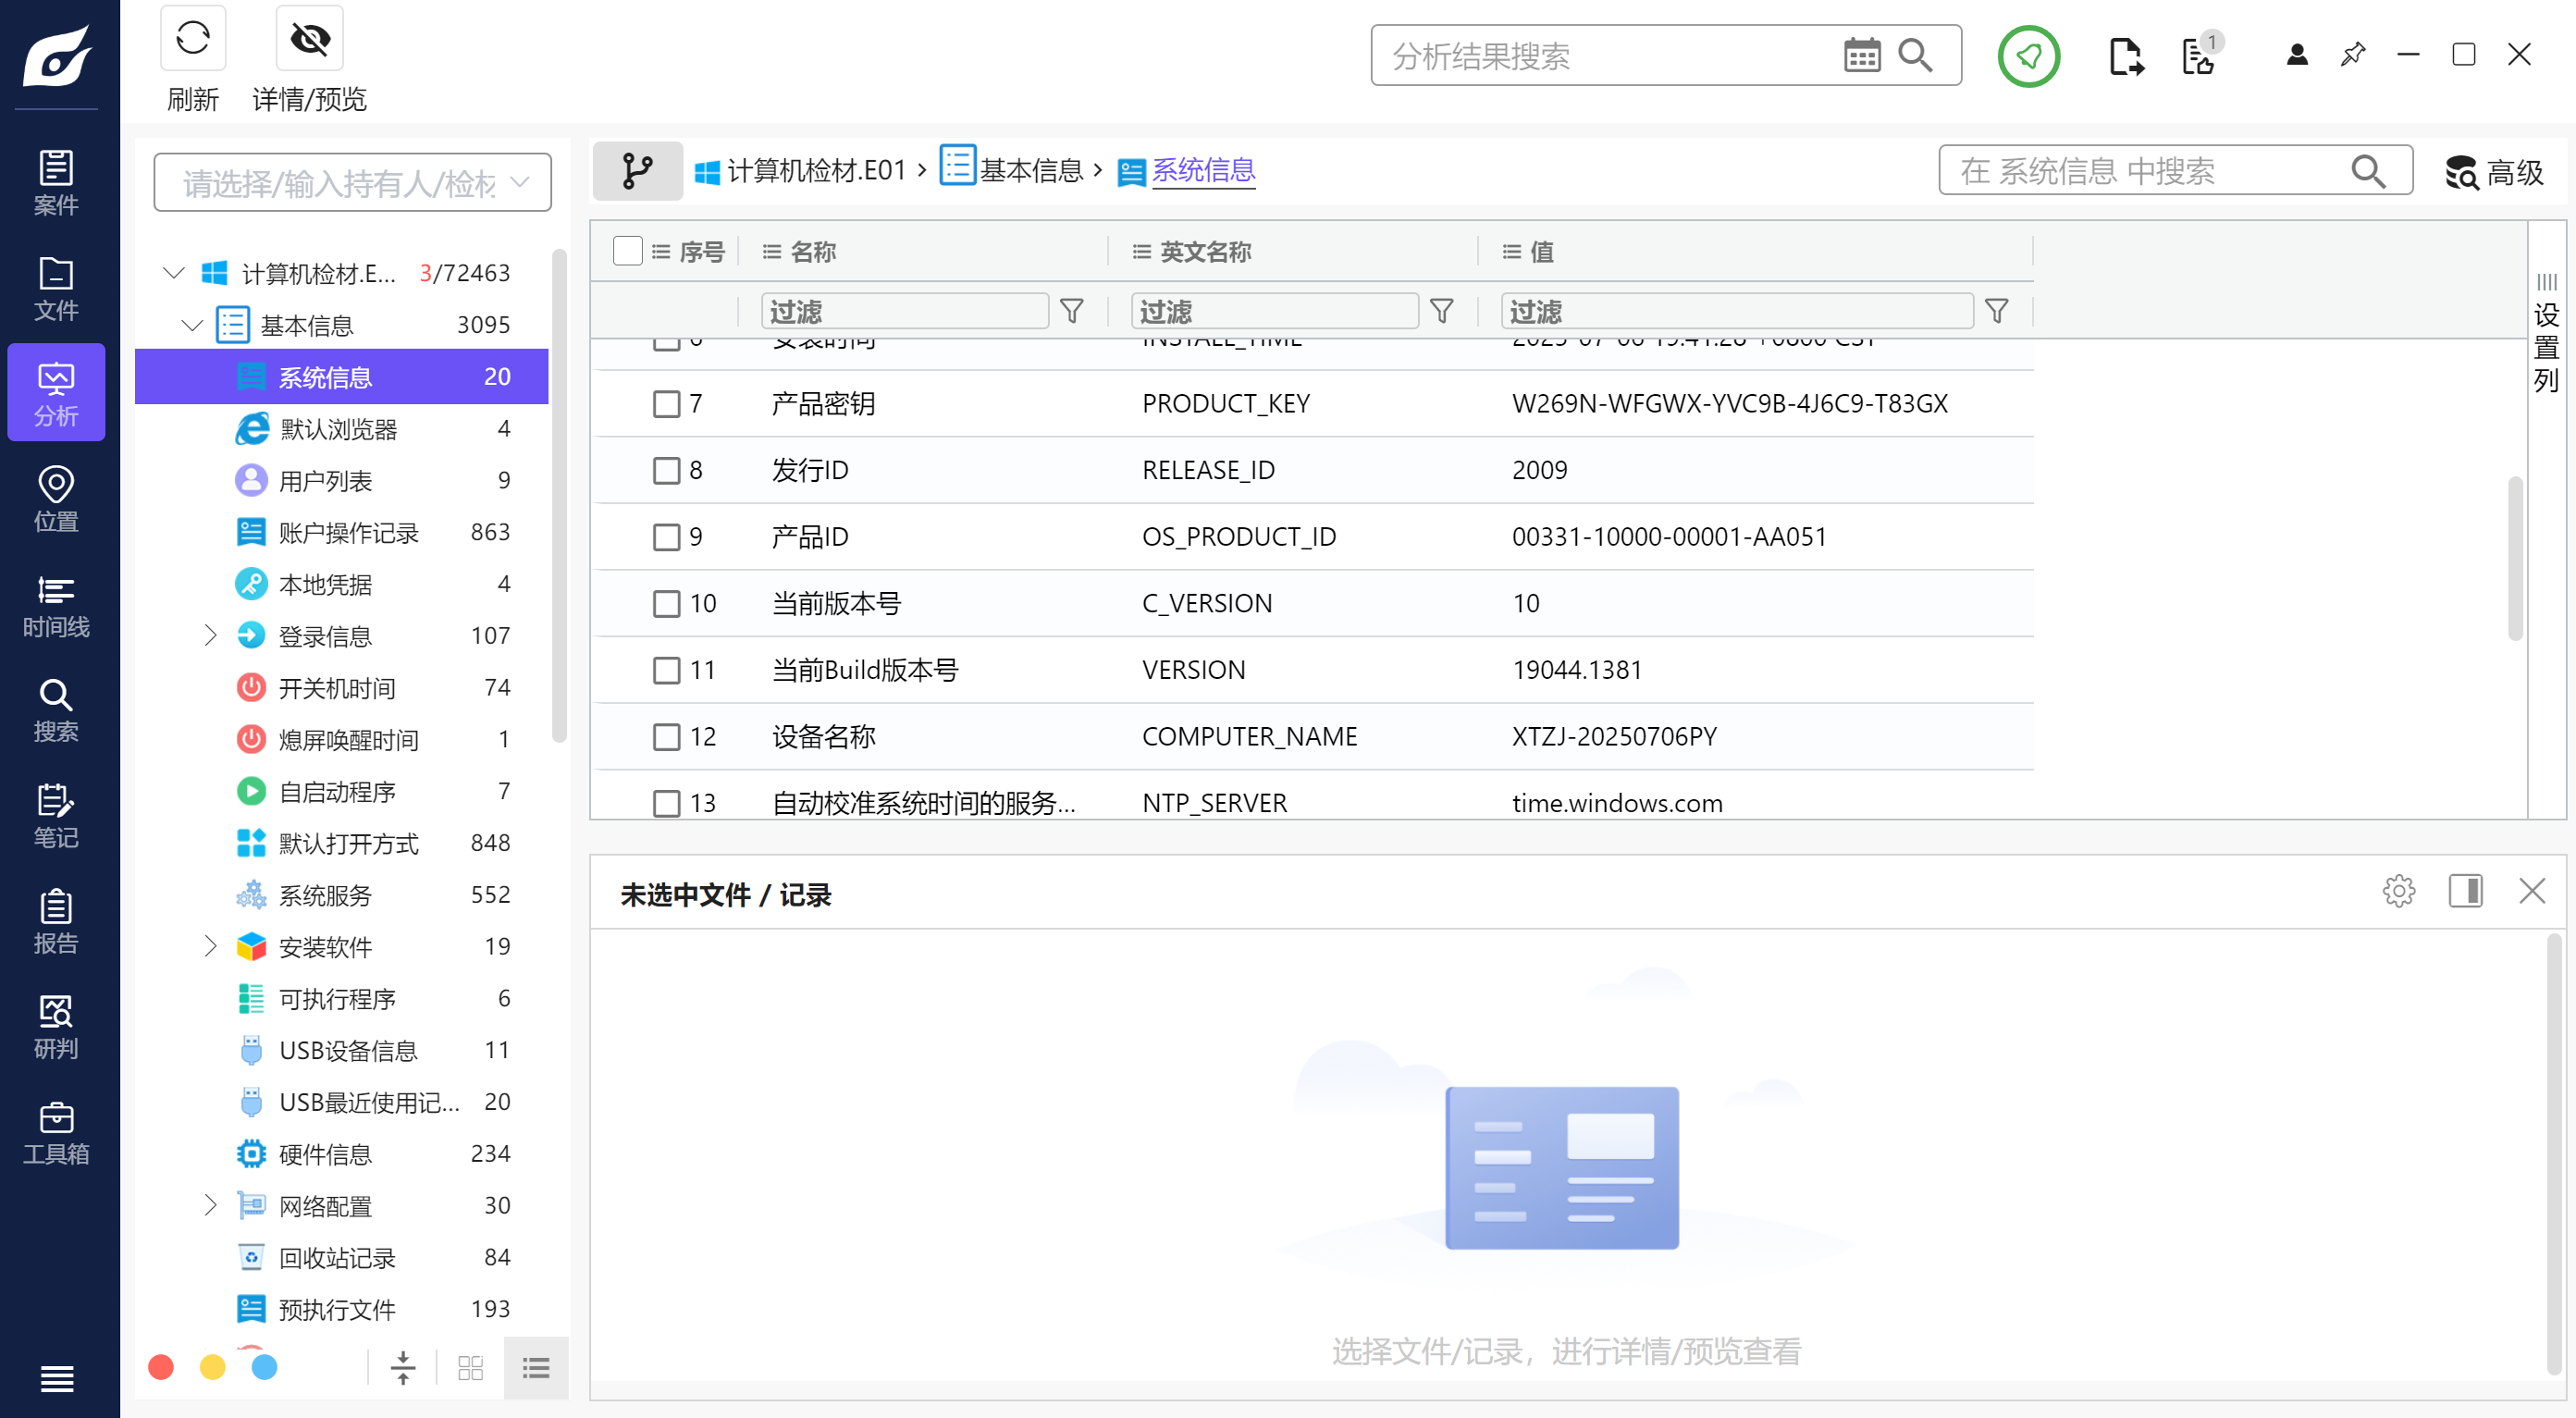
Task: Click the Refresh (刷新) icon
Action: pyautogui.click(x=192, y=40)
